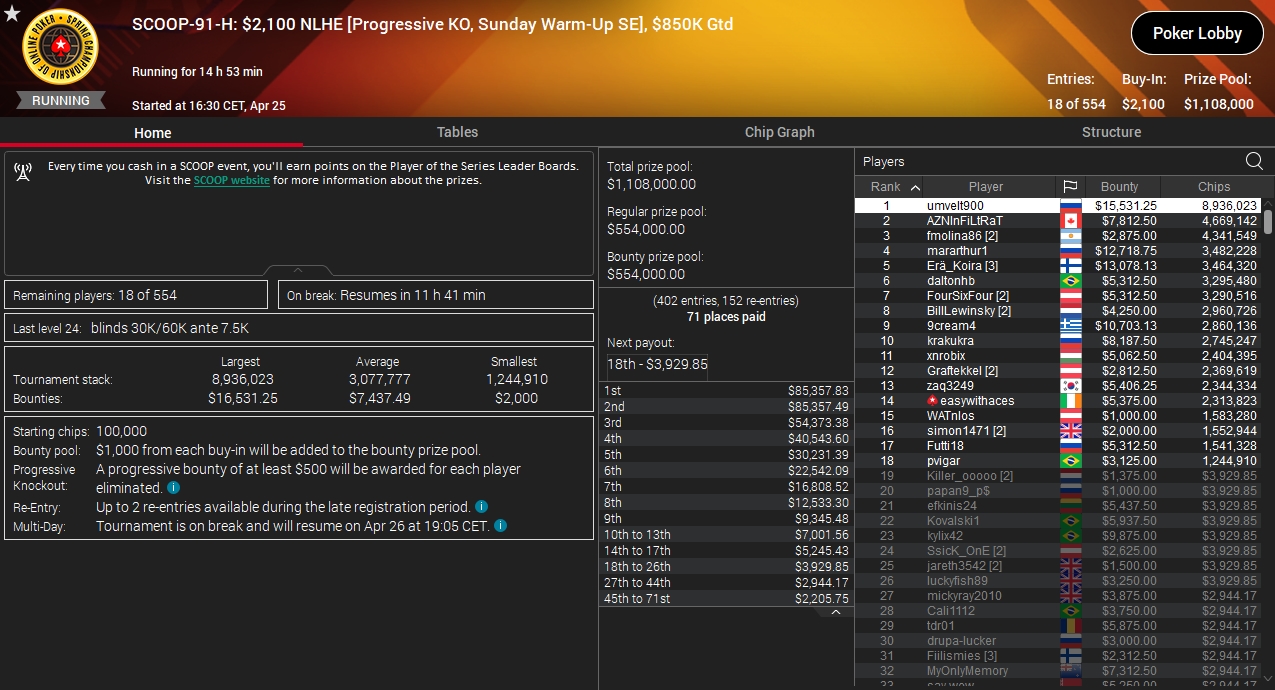1275x690 pixels.
Task: Click the On break resumes countdown box
Action: coord(435,295)
